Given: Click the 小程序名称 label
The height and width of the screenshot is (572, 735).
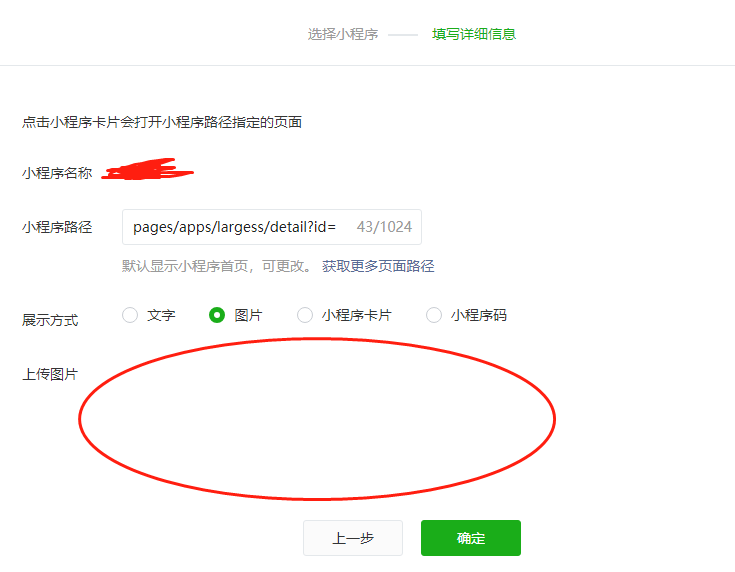Looking at the screenshot, I should point(57,173).
